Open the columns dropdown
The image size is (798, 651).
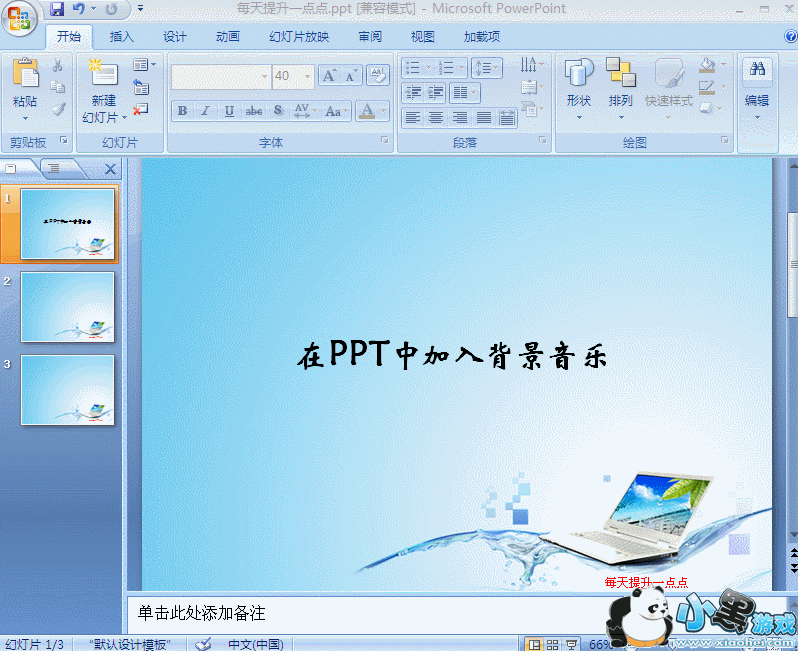465,93
